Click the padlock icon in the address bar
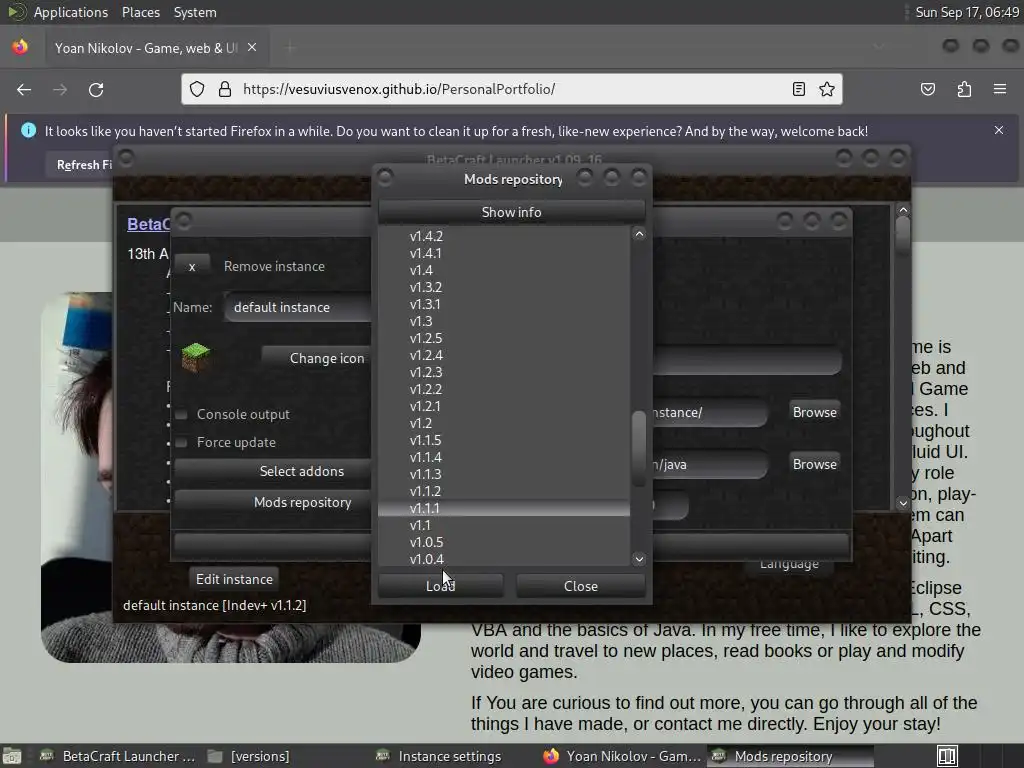This screenshot has height=768, width=1024. click(225, 89)
